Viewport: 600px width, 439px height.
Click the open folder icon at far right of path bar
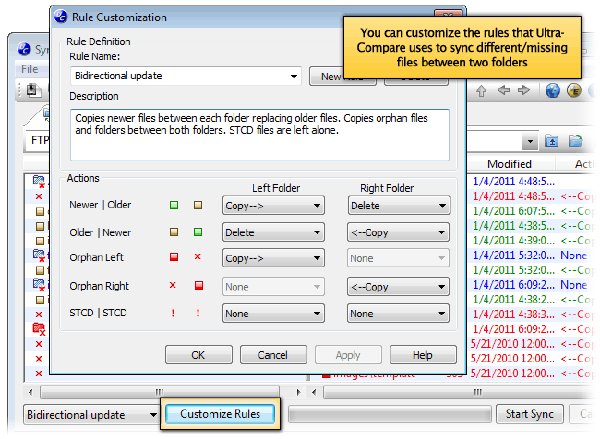pyautogui.click(x=575, y=141)
